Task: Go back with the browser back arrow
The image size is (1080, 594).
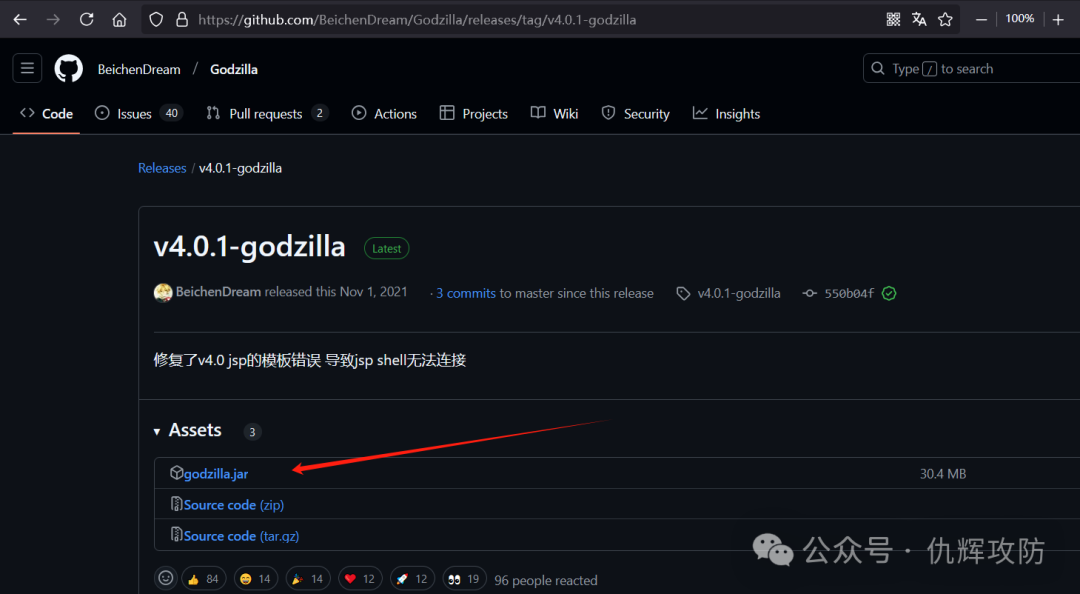Action: [x=20, y=19]
